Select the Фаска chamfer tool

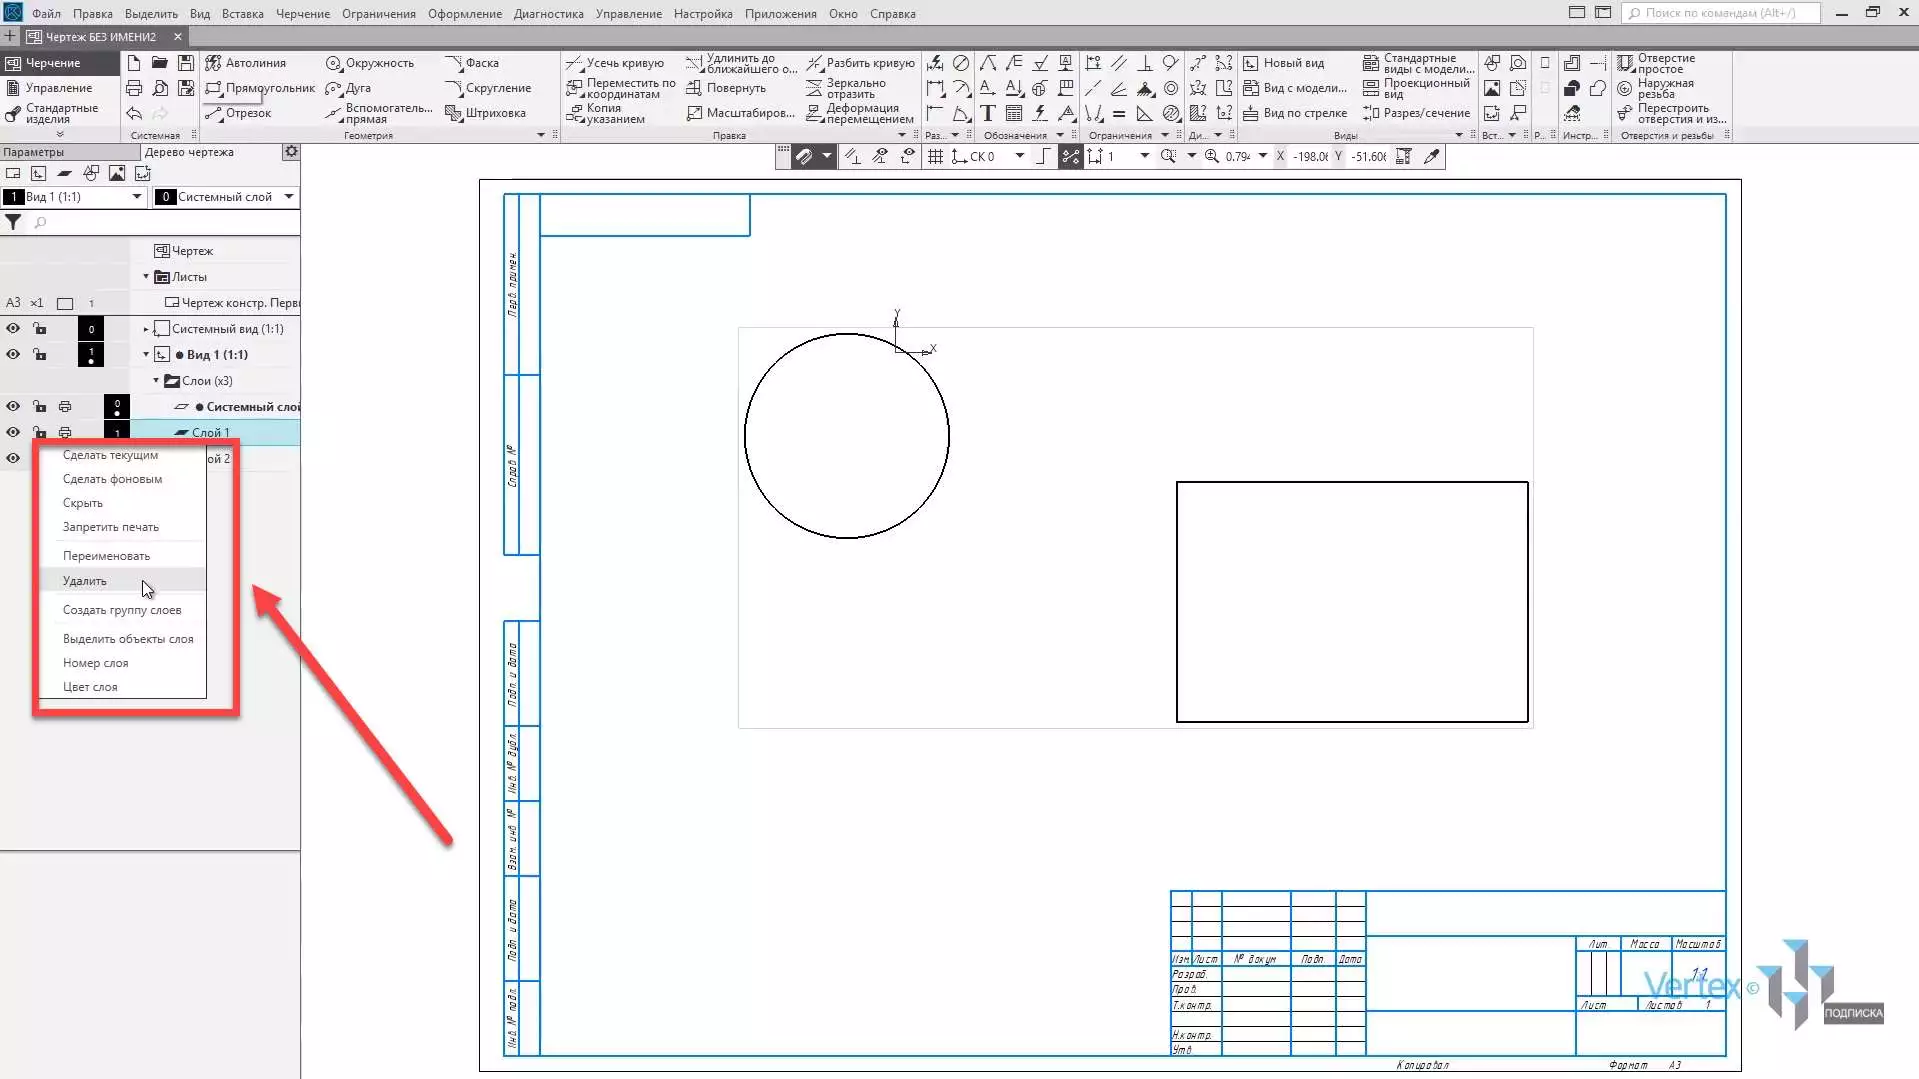point(472,63)
